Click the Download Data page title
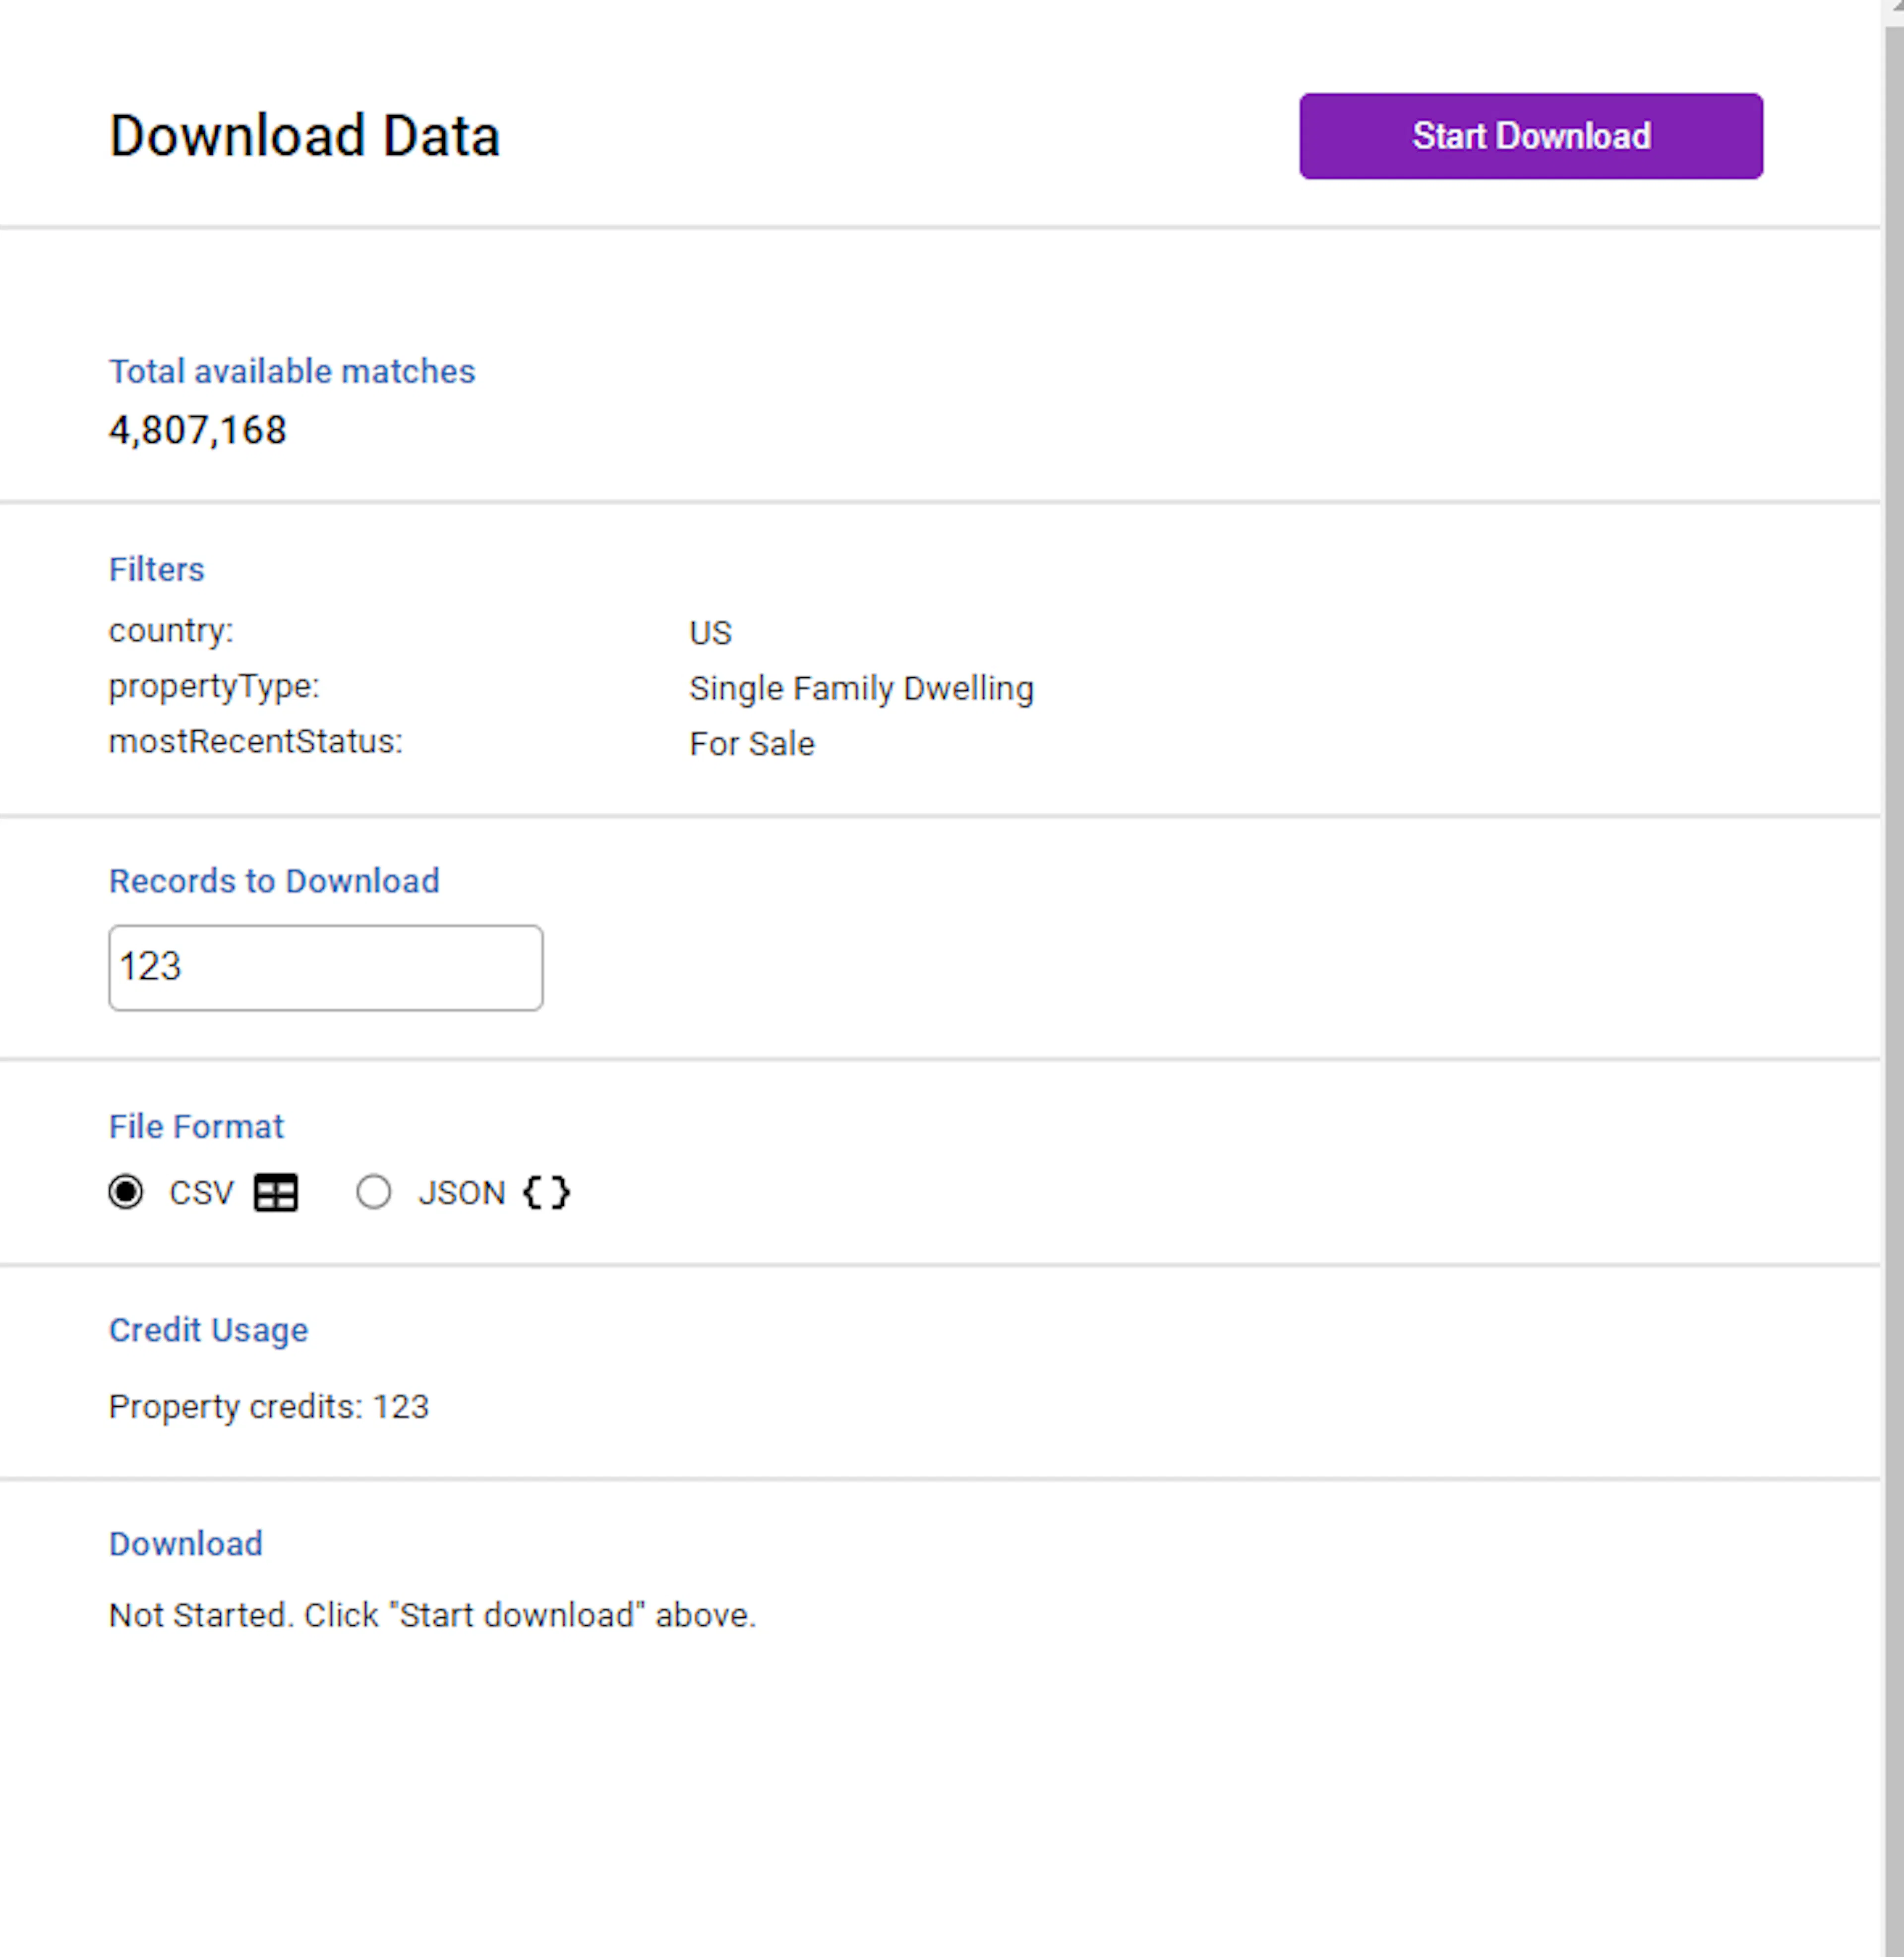 click(305, 136)
